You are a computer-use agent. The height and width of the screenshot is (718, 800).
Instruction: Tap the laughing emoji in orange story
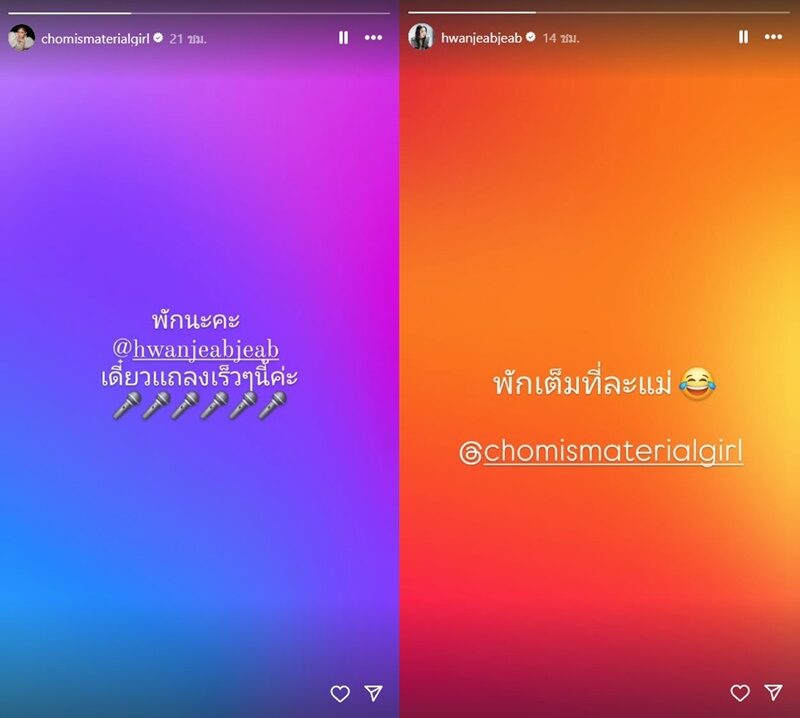point(697,384)
